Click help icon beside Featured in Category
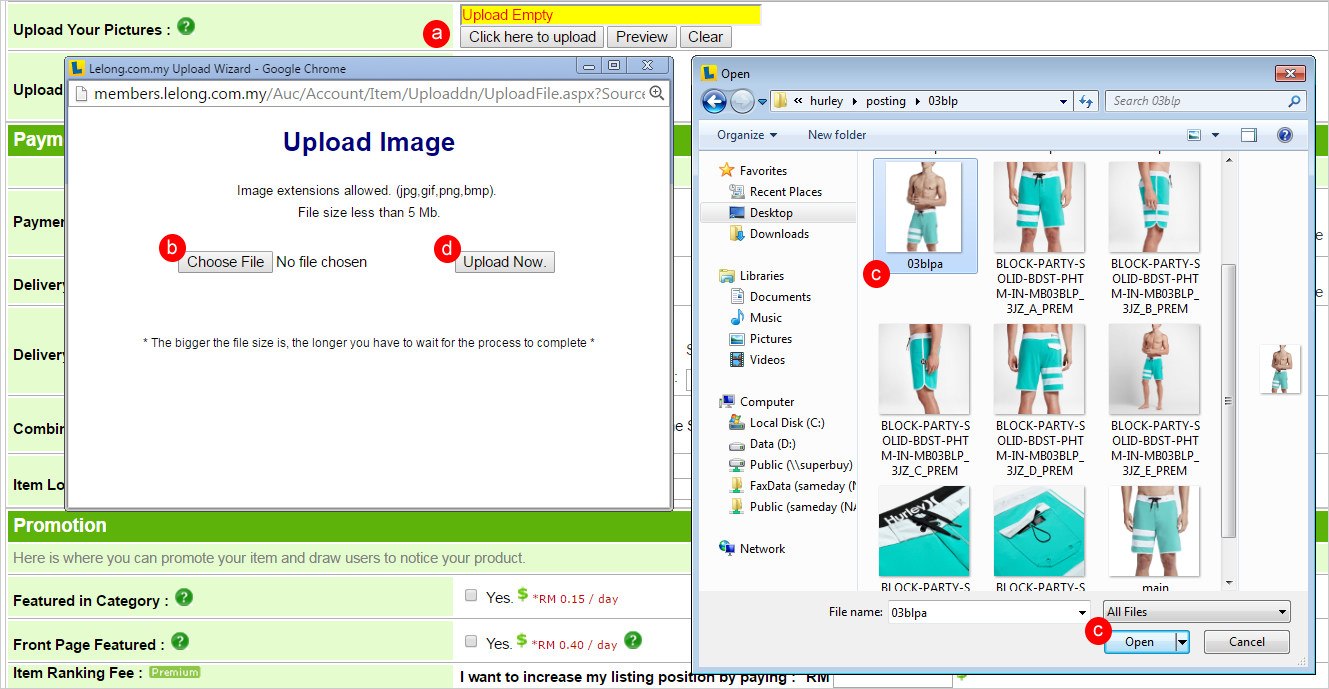 [184, 598]
